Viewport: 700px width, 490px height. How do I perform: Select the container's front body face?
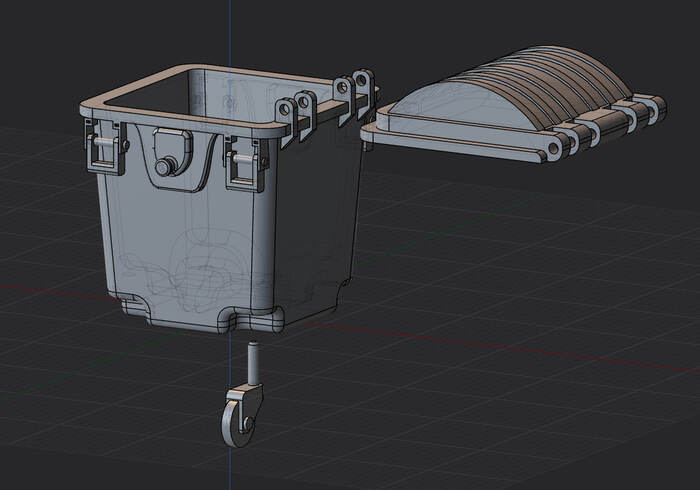pos(185,240)
